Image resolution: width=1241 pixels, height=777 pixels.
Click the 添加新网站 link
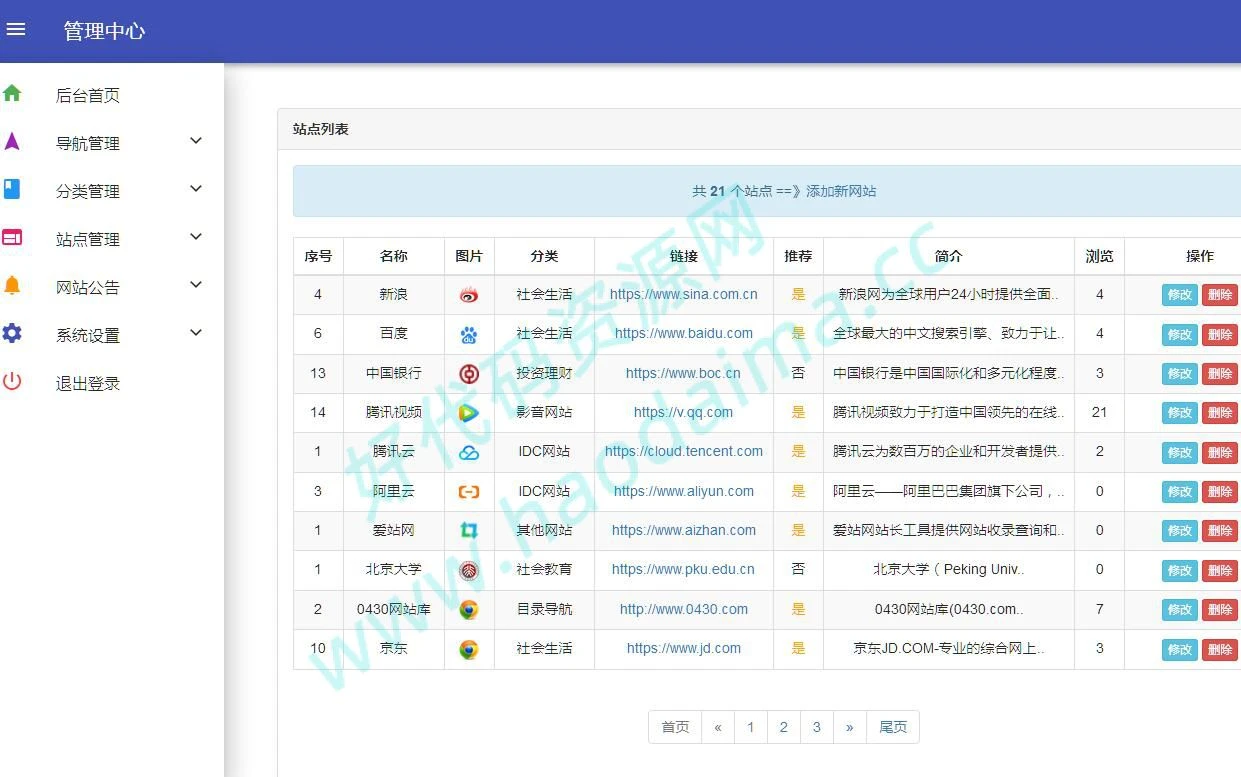tap(841, 191)
